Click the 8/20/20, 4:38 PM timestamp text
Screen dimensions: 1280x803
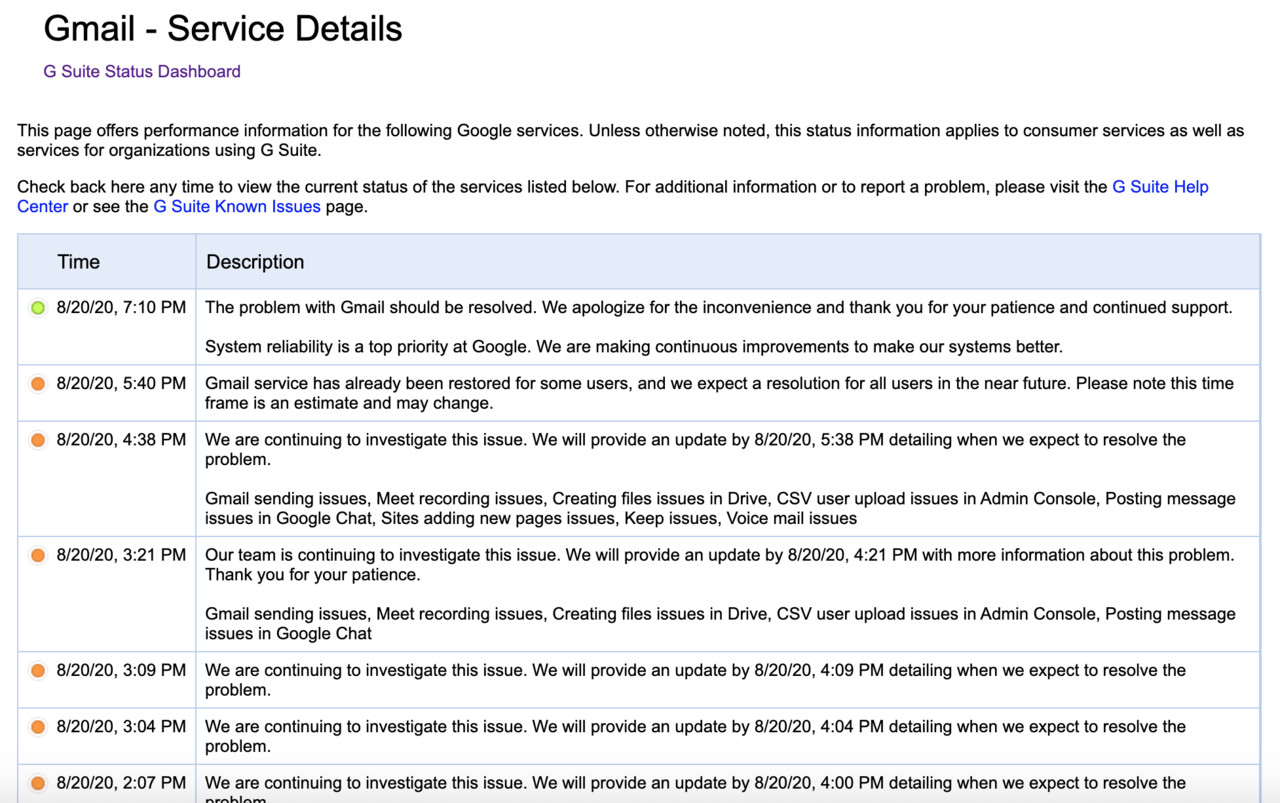121,440
